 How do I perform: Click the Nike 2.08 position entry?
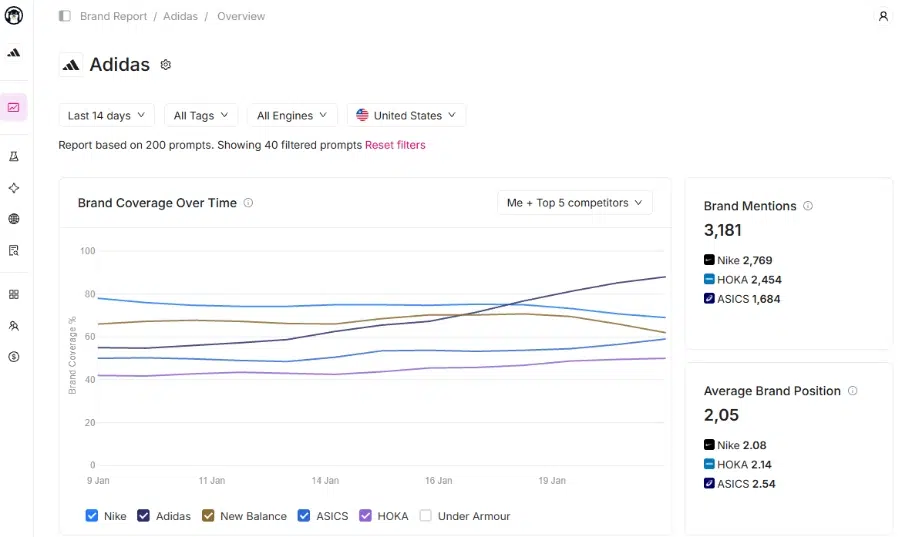735,445
